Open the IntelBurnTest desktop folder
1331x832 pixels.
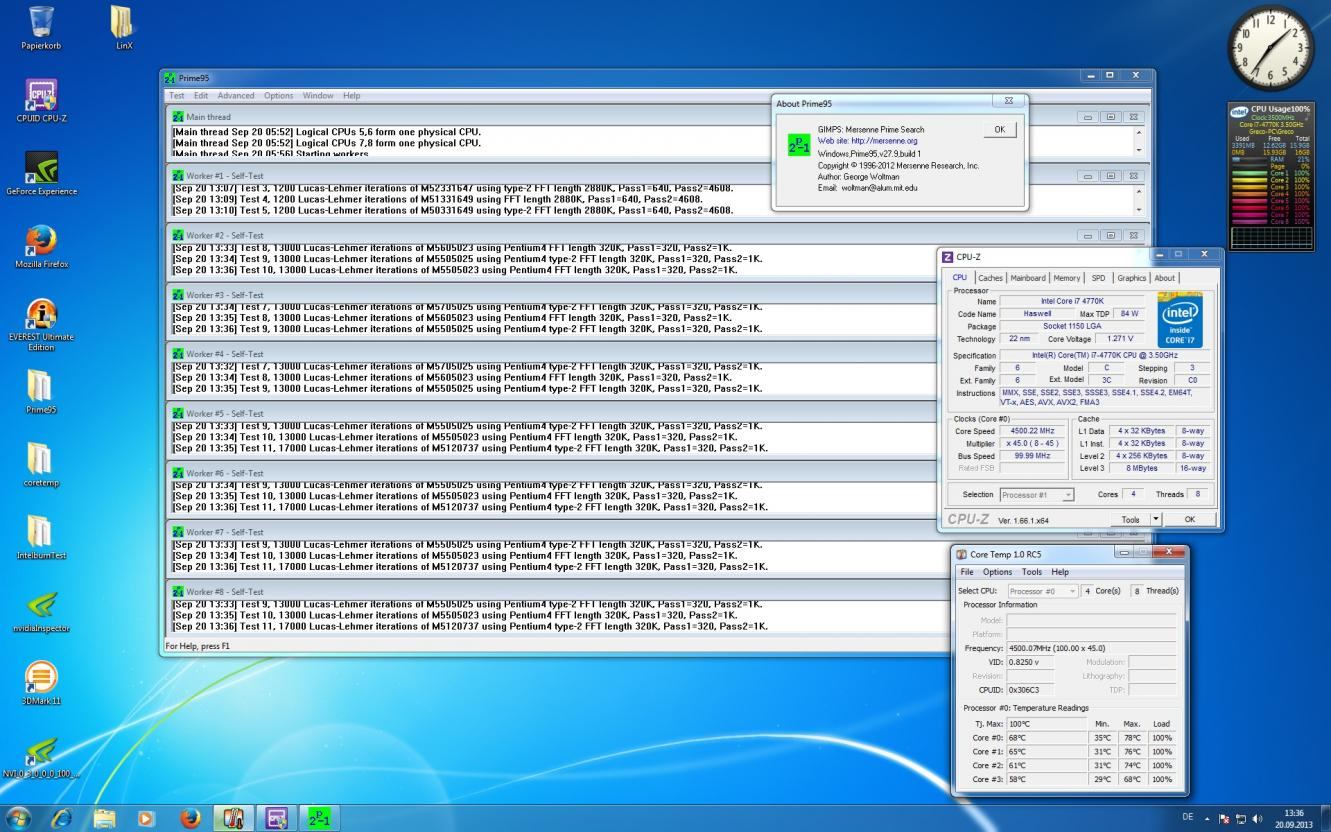[40, 534]
